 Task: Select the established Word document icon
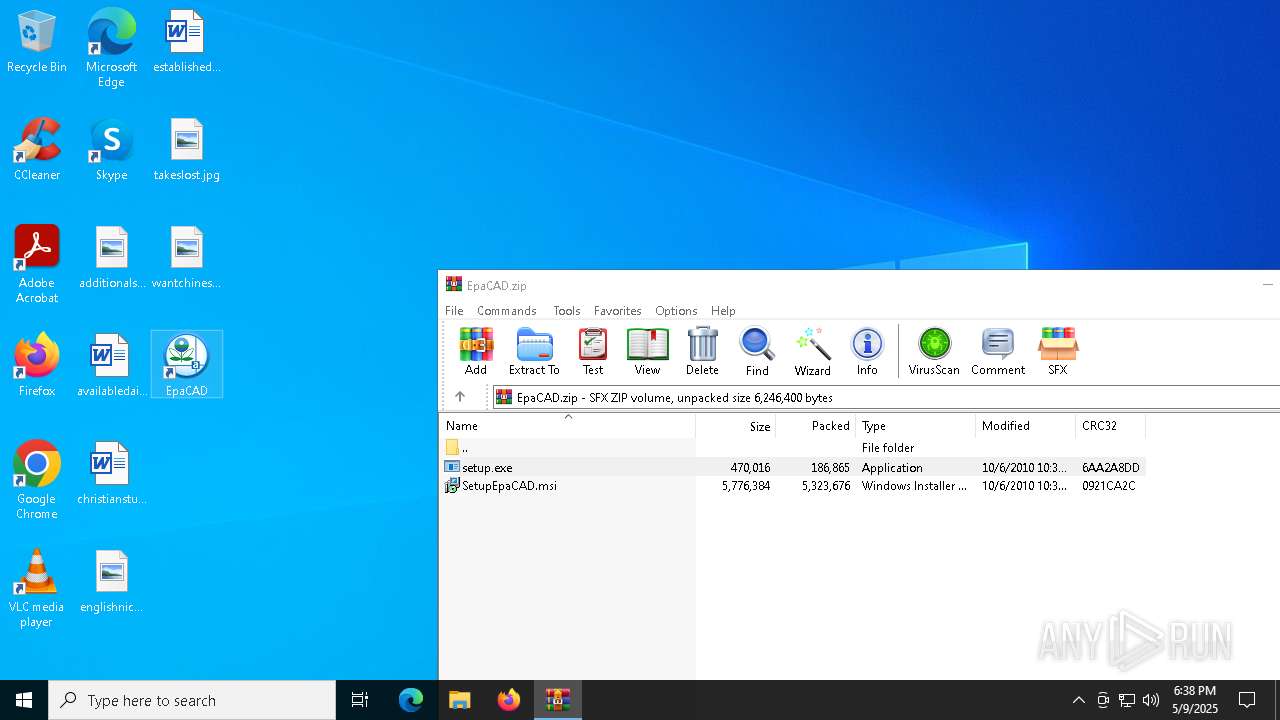[x=186, y=42]
